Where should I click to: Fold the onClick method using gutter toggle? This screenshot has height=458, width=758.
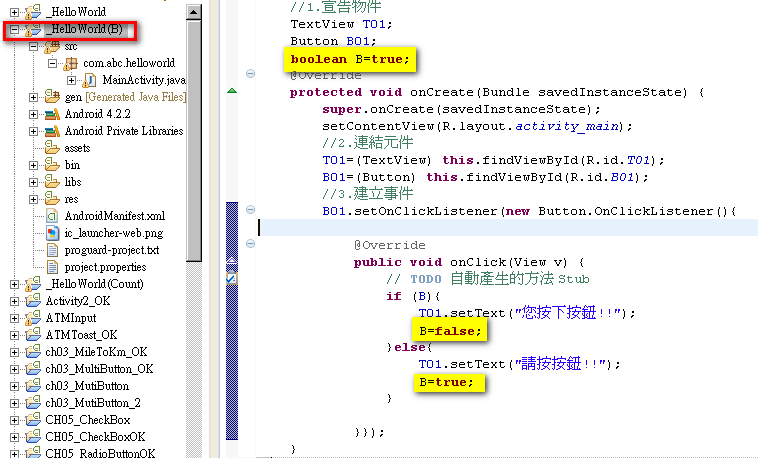pos(250,243)
